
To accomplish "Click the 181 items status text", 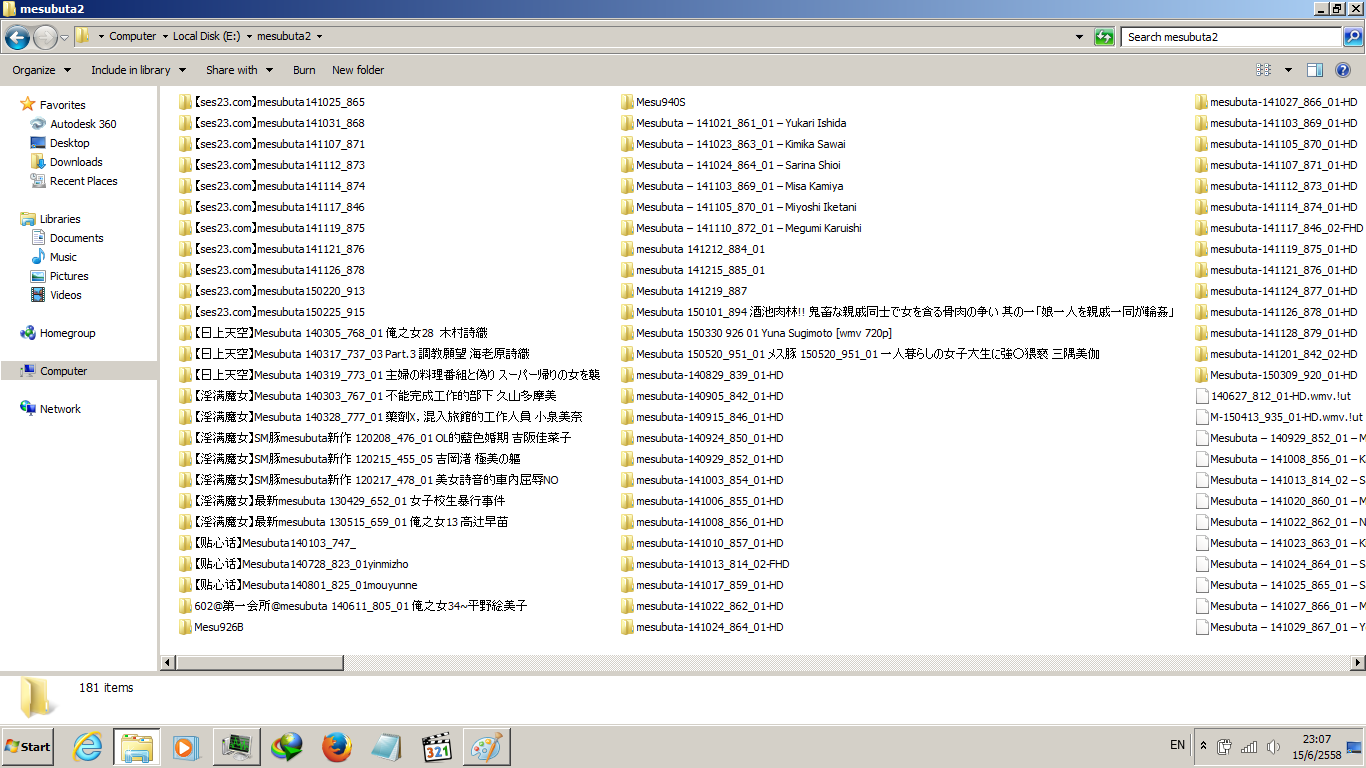I will pos(106,688).
